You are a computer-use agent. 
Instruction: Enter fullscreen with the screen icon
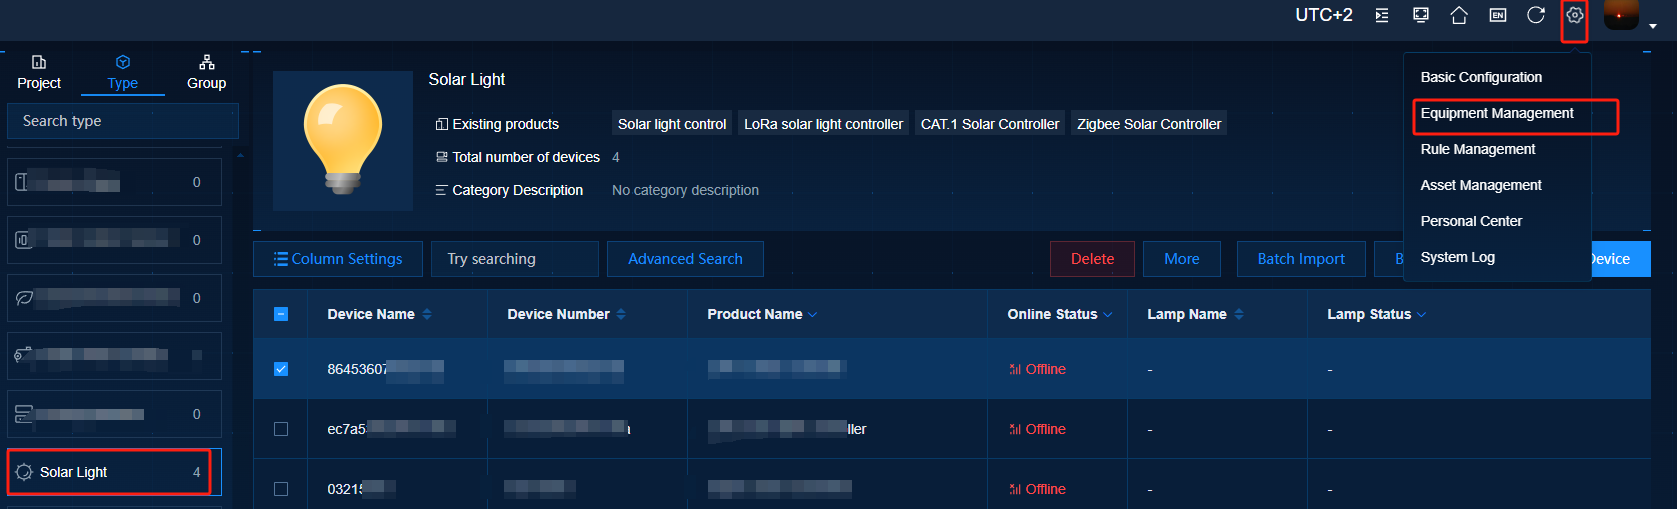tap(1420, 15)
